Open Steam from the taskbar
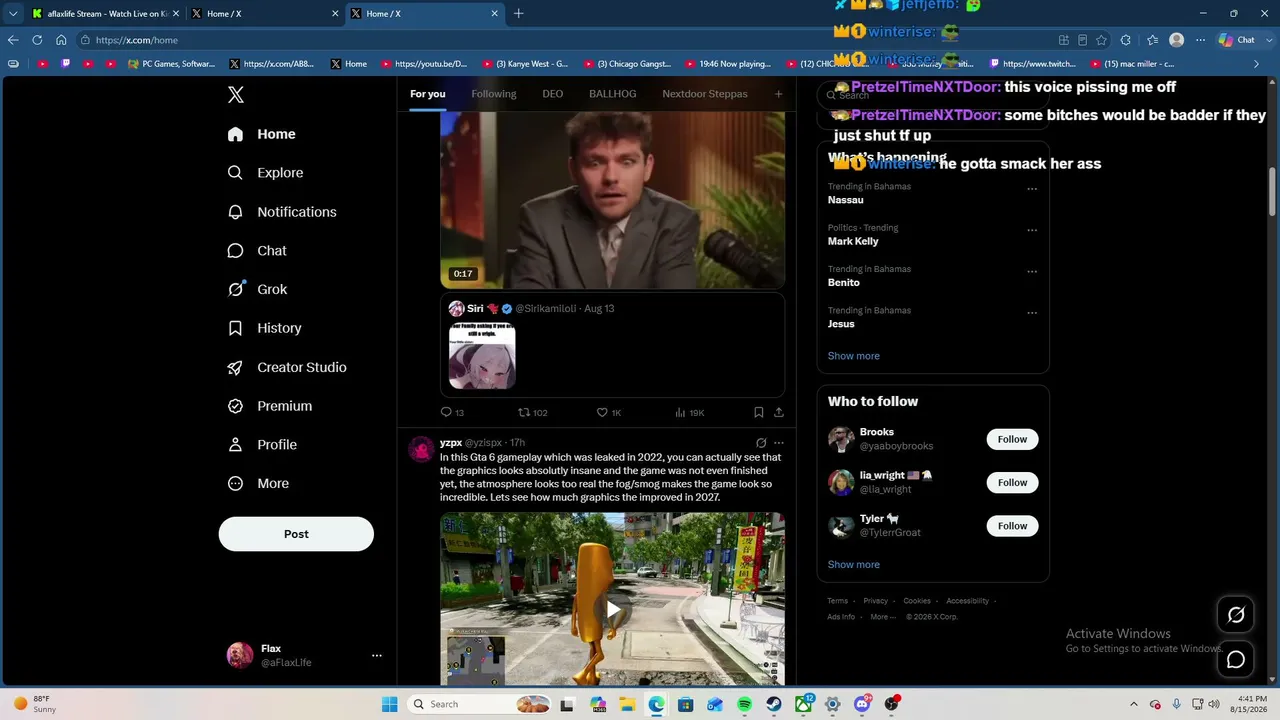Image resolution: width=1280 pixels, height=720 pixels. 774,704
